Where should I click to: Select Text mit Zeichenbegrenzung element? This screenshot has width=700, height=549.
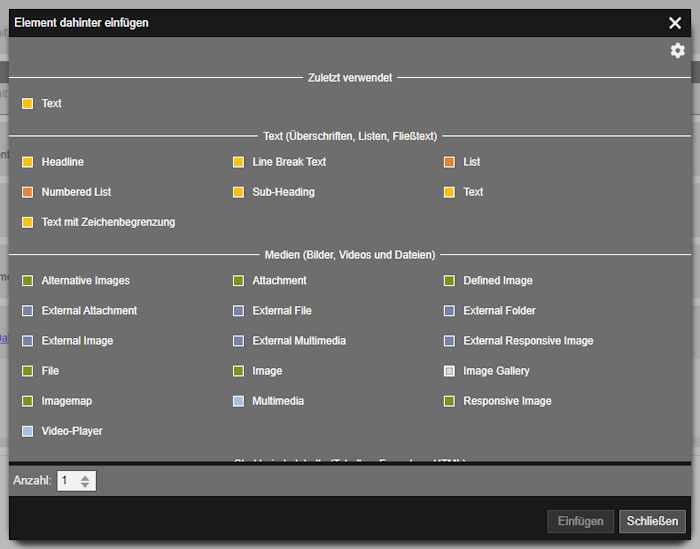click(99, 222)
